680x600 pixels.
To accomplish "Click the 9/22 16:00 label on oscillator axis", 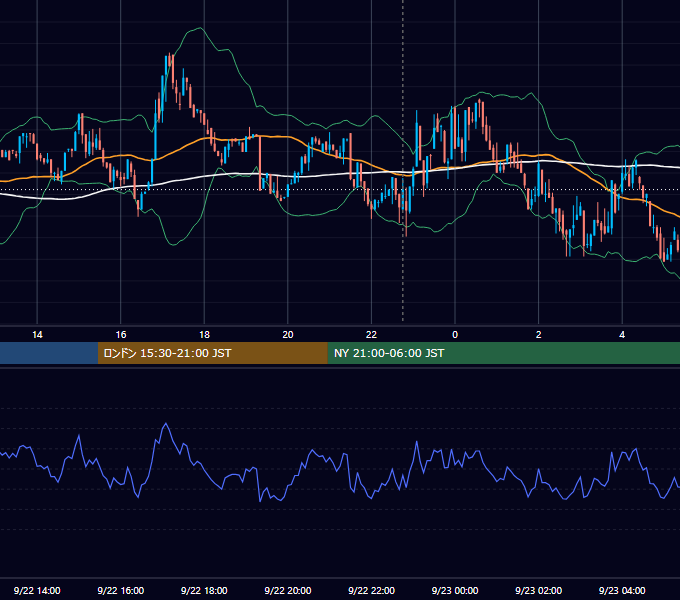I will click(121, 590).
